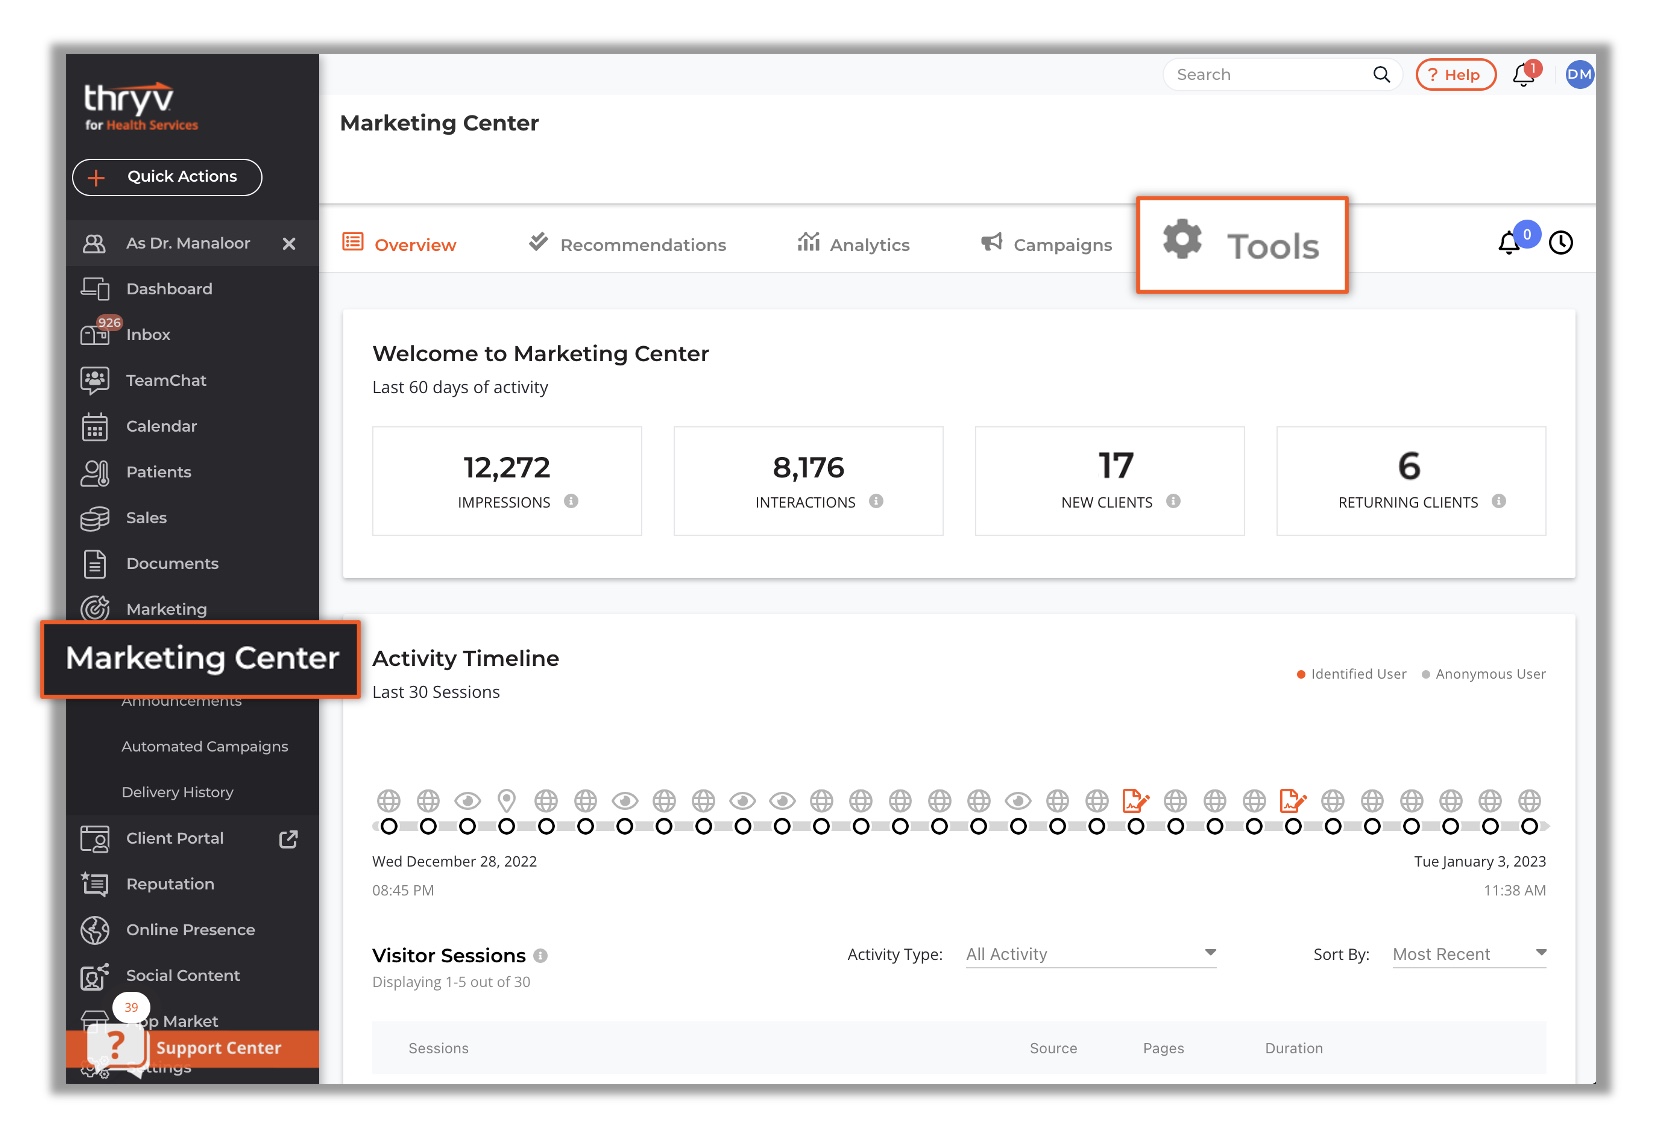Show info for Interactions metric
Image resolution: width=1658 pixels, height=1136 pixels.
(x=876, y=501)
